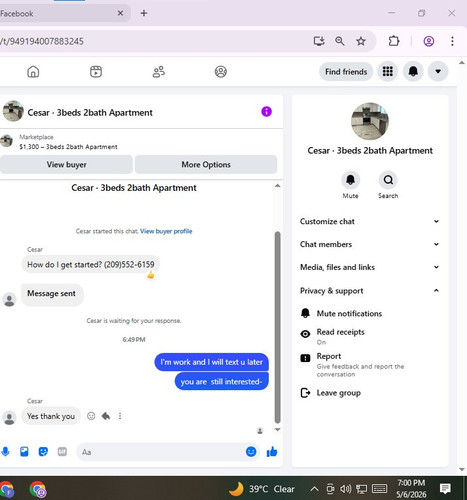The height and width of the screenshot is (500, 467).
Task: Click the 'Message sent' bubble
Action: tap(52, 294)
